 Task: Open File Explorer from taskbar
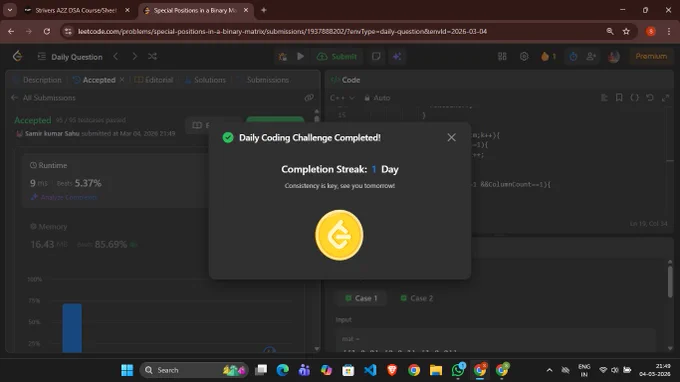[x=435, y=370]
